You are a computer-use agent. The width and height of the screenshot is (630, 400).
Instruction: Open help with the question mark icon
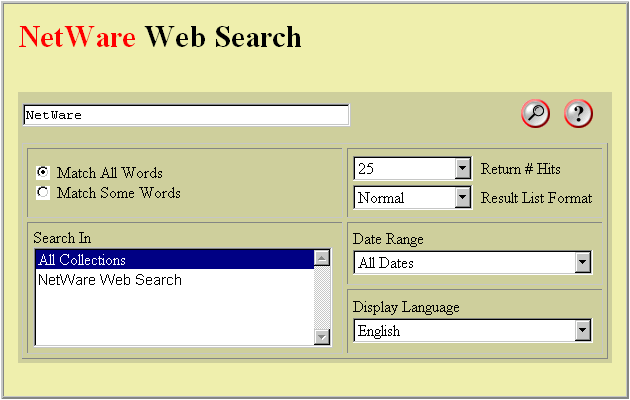(x=578, y=114)
